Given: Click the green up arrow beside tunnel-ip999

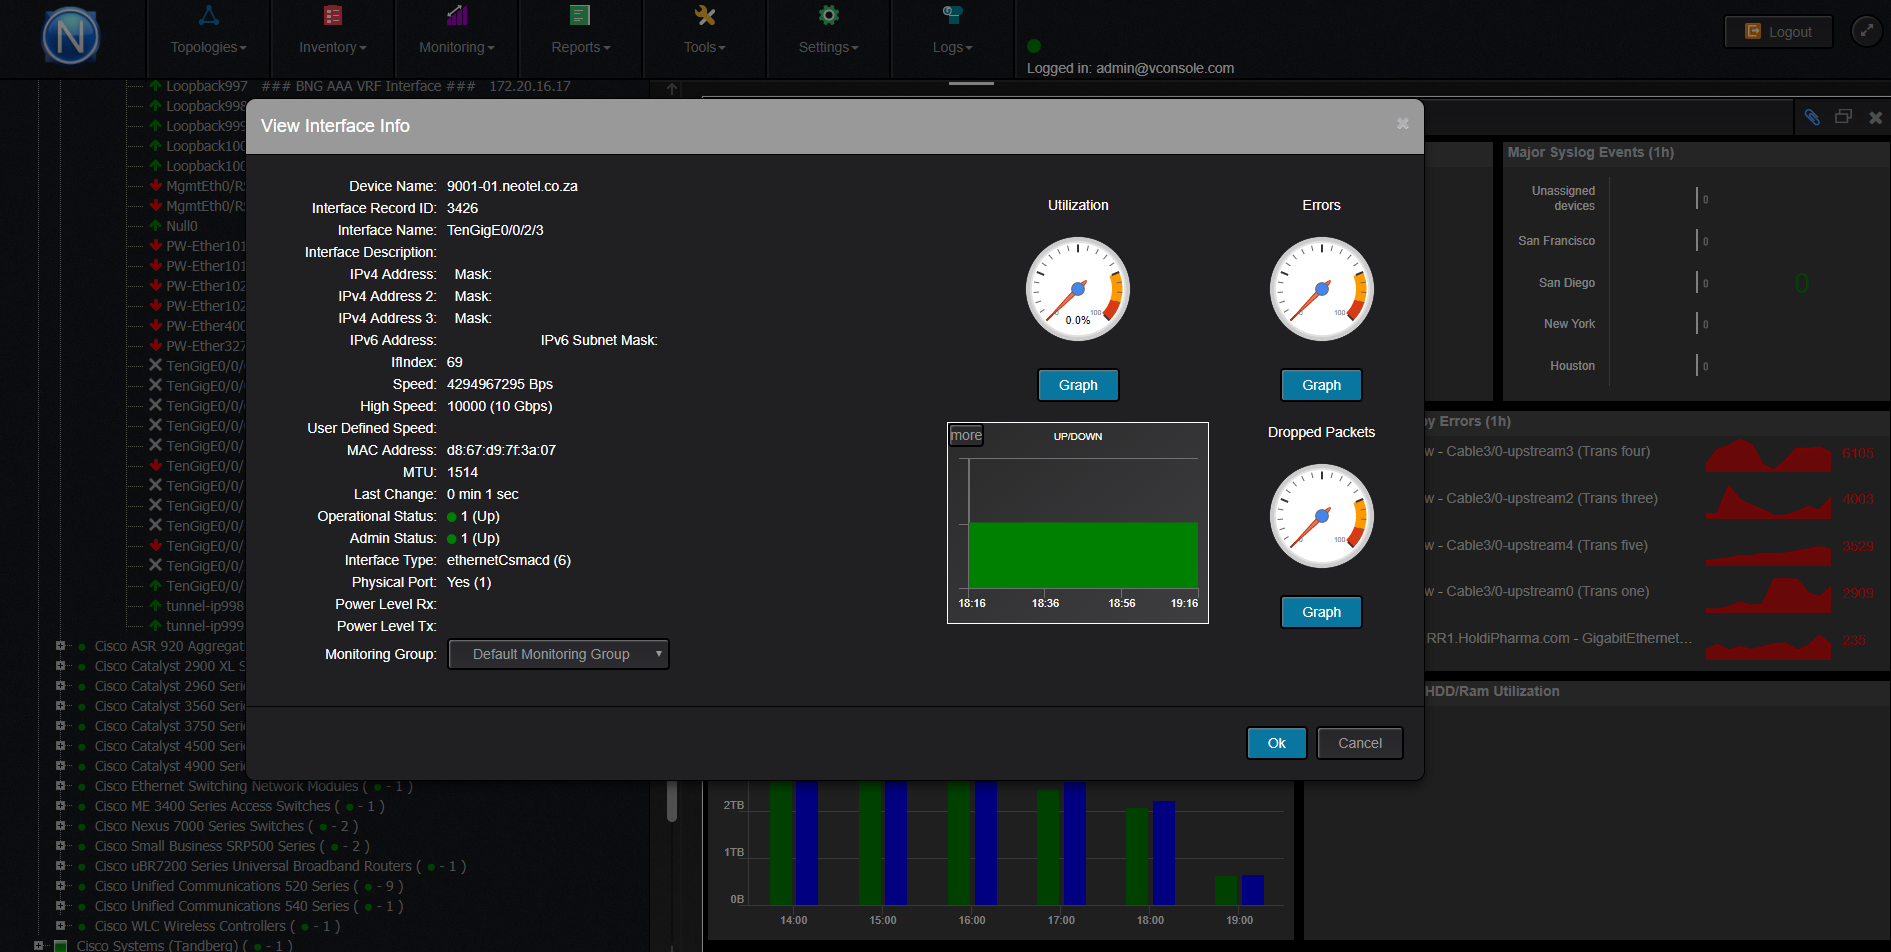Looking at the screenshot, I should click(x=156, y=626).
